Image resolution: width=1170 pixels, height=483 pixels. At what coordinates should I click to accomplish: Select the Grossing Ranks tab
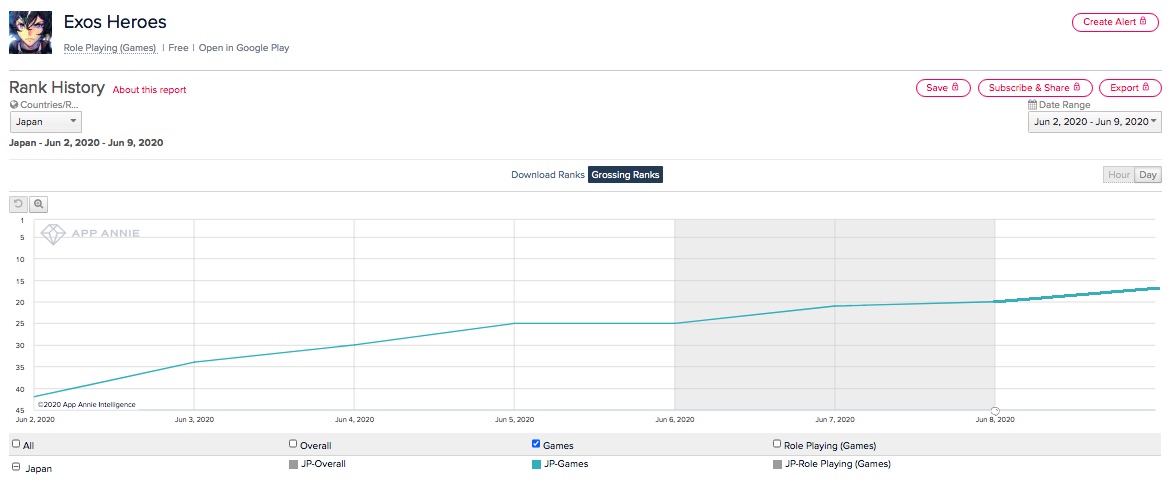pyautogui.click(x=625, y=175)
